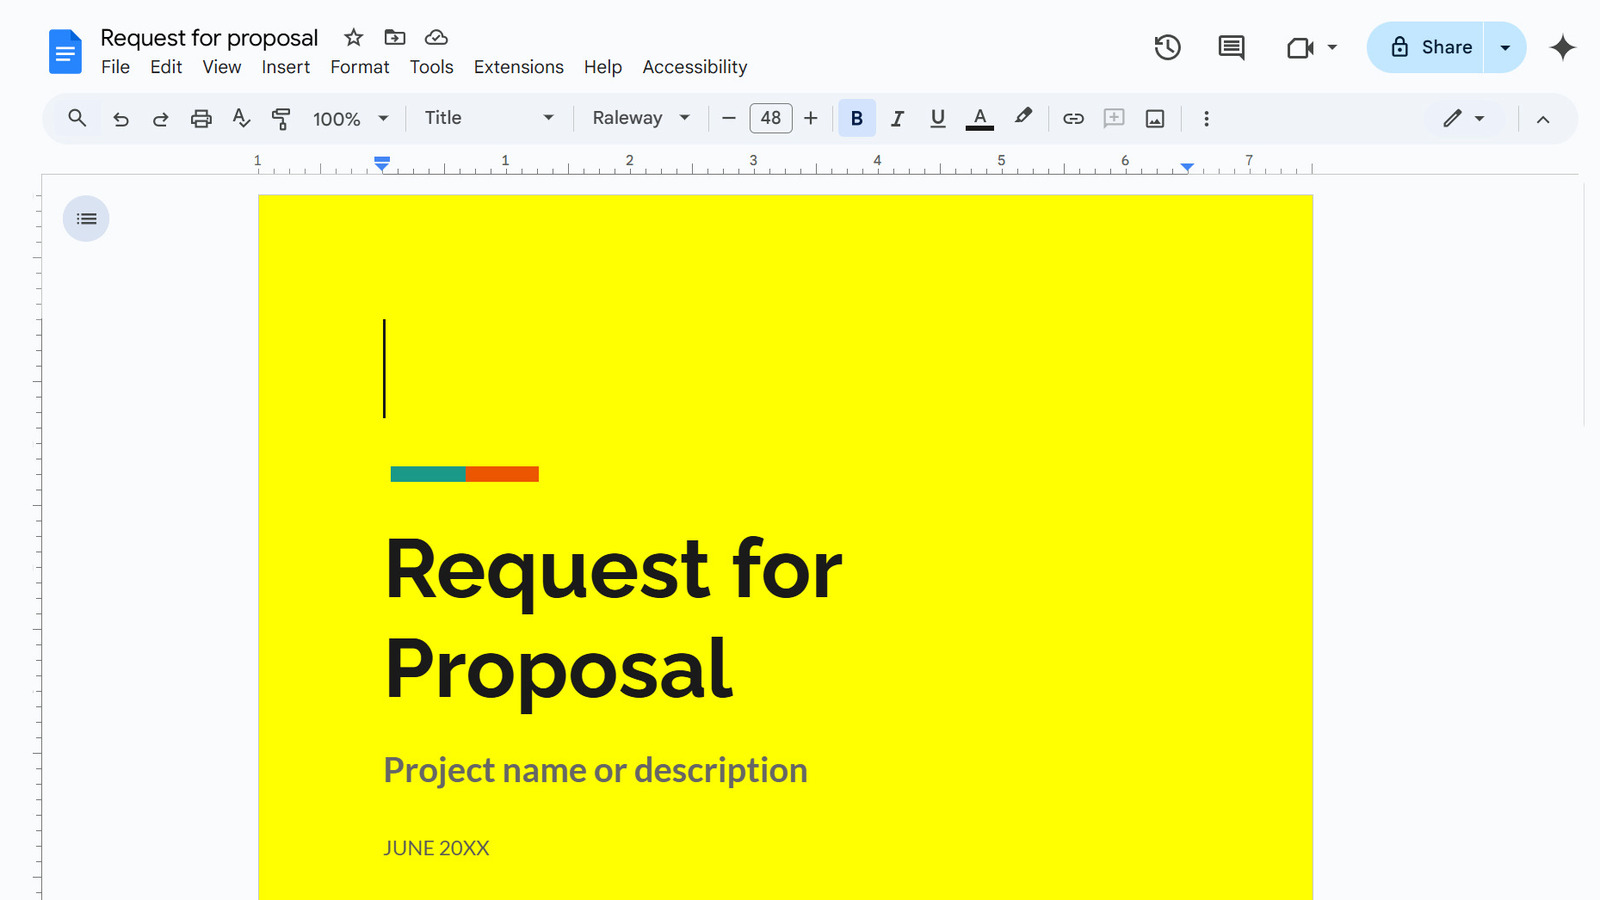The width and height of the screenshot is (1600, 900).
Task: Select the print icon
Action: point(201,118)
